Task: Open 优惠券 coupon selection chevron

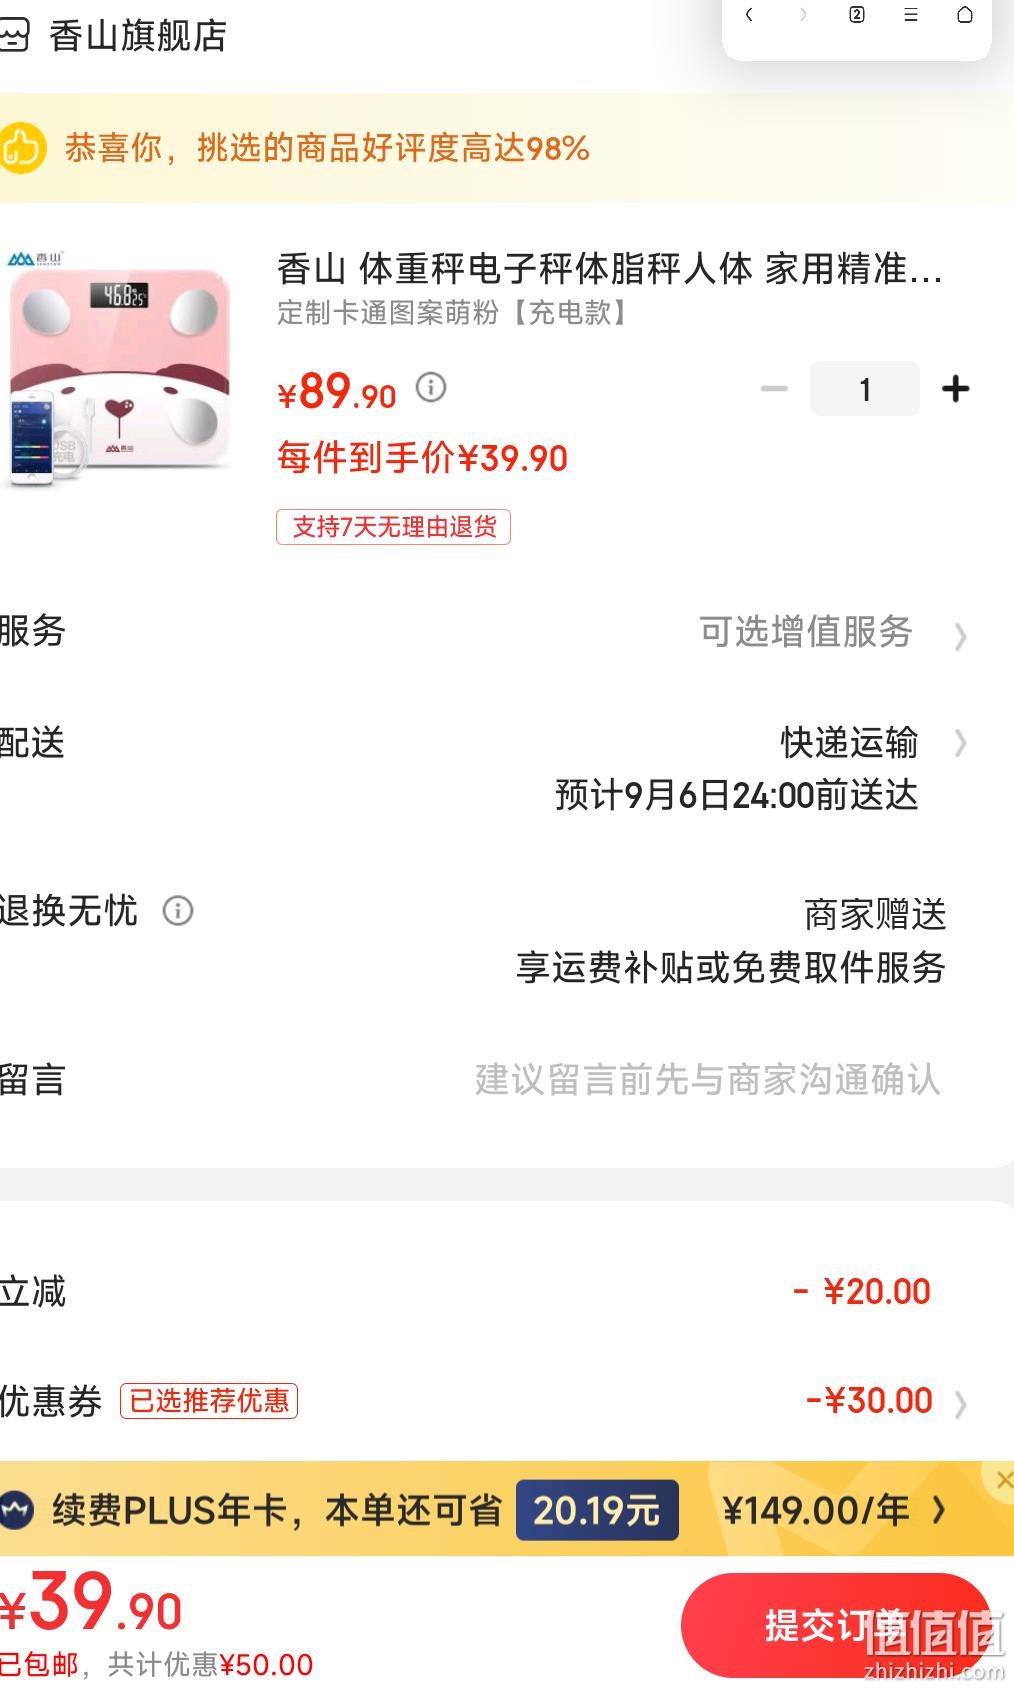Action: point(960,1404)
